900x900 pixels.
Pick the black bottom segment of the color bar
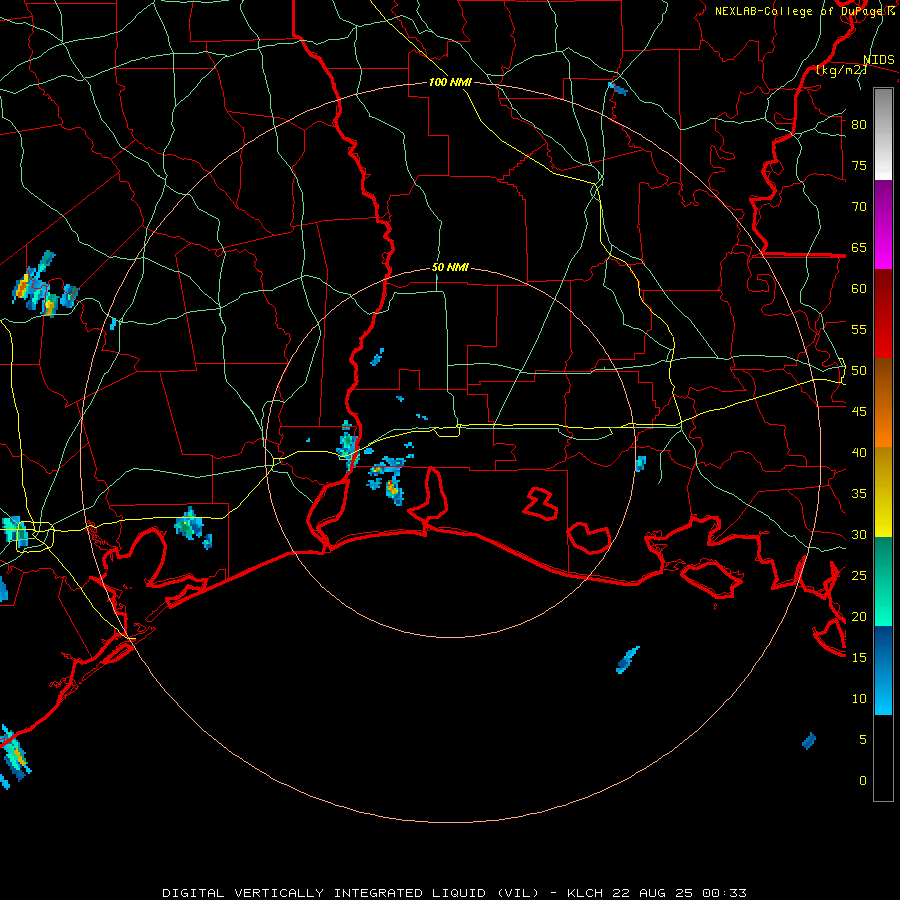coord(883,758)
